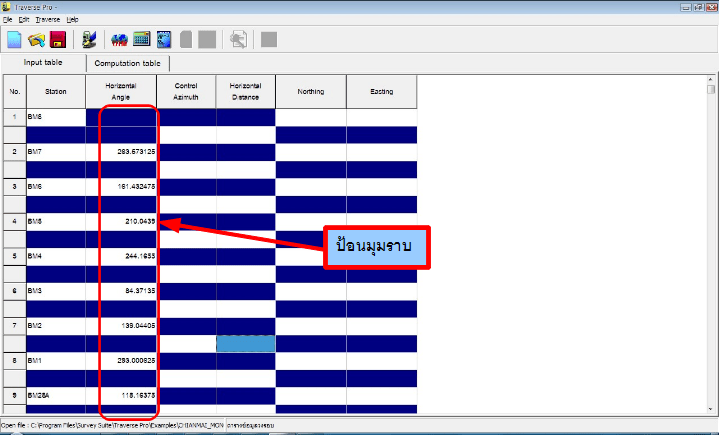Click the vertical scrollbar thumb
The height and width of the screenshot is (435, 719).
[711, 89]
